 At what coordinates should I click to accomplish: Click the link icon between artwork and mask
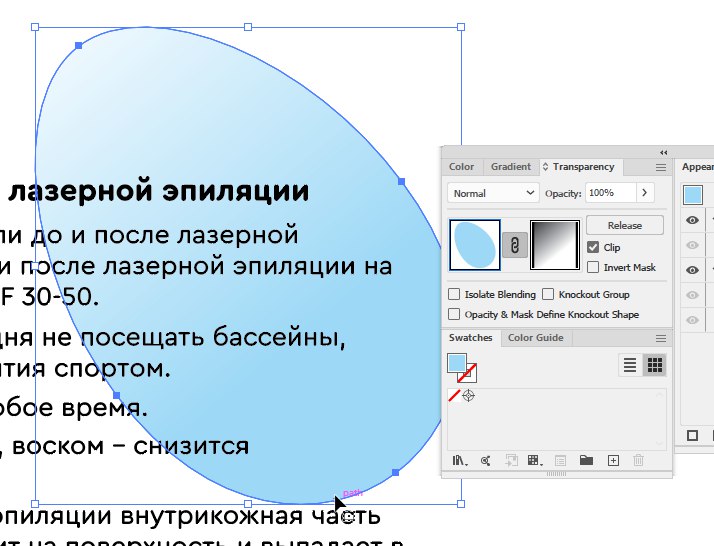[515, 245]
